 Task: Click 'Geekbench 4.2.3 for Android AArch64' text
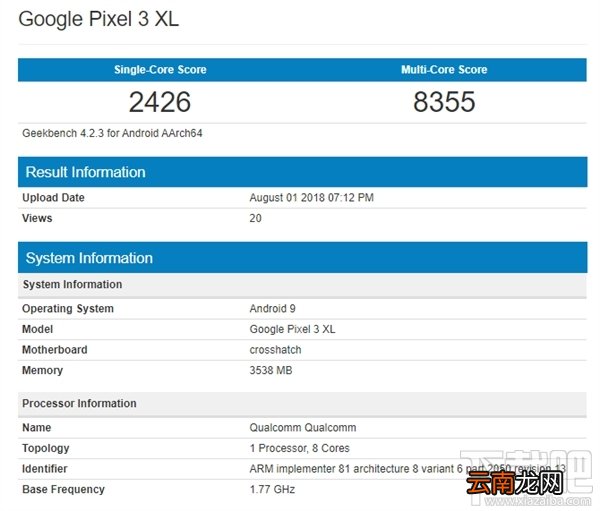112,133
